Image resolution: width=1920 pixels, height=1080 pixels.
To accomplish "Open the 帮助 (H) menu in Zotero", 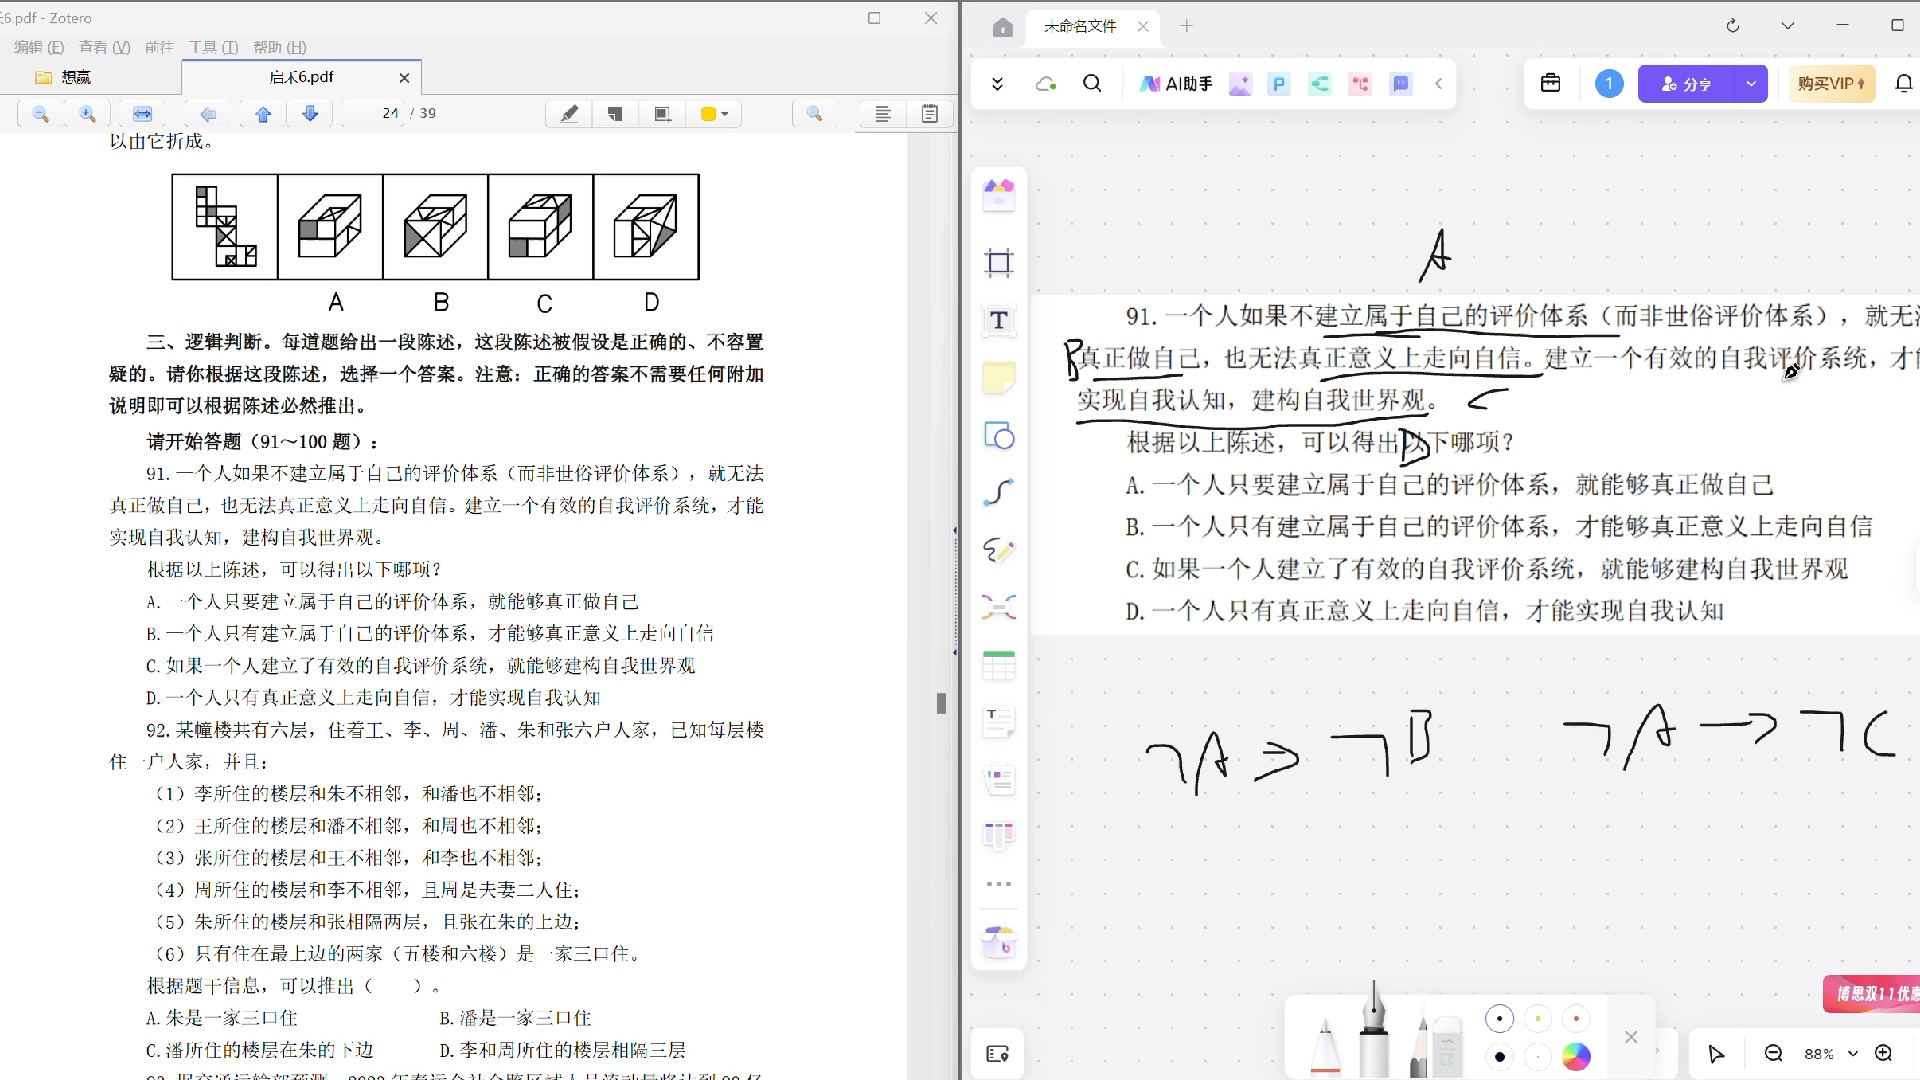I will [x=280, y=47].
